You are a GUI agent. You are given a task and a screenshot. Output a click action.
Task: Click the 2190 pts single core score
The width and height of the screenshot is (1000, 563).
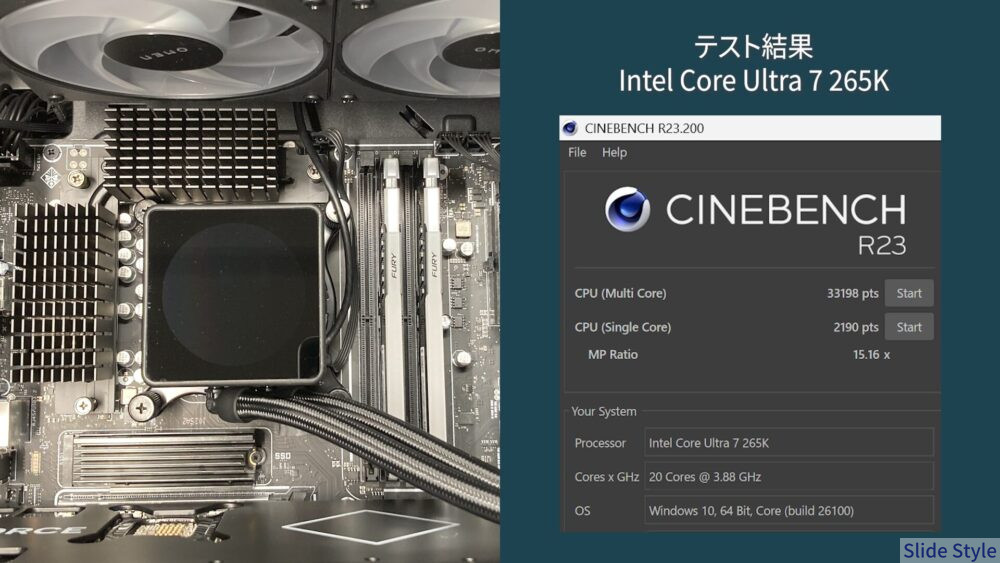(x=856, y=327)
